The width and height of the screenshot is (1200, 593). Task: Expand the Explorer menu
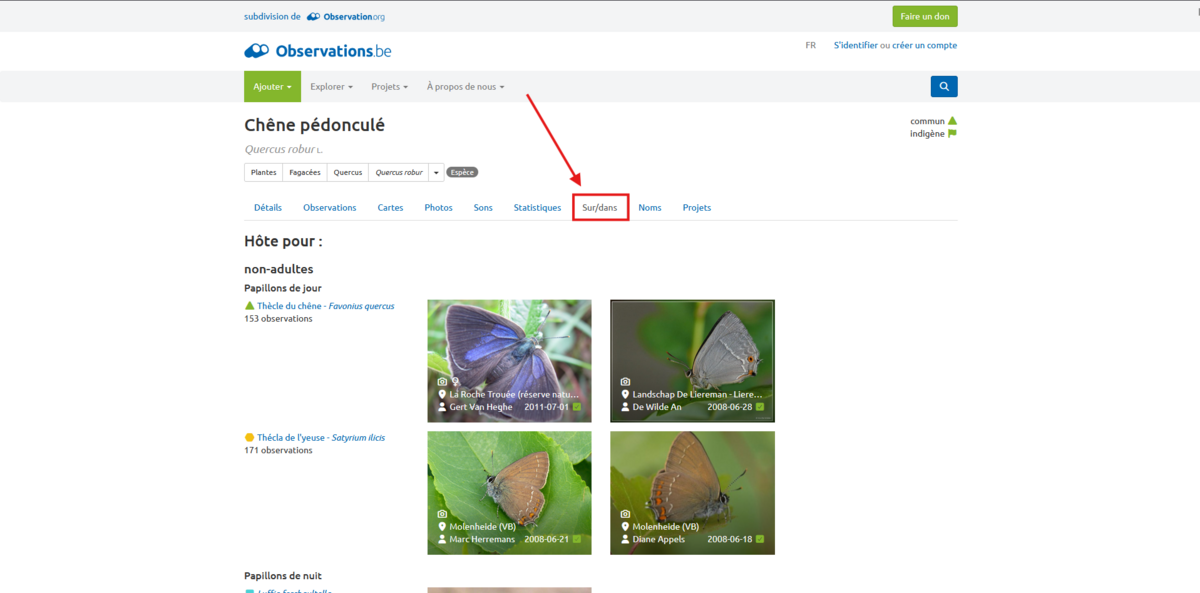(x=331, y=87)
